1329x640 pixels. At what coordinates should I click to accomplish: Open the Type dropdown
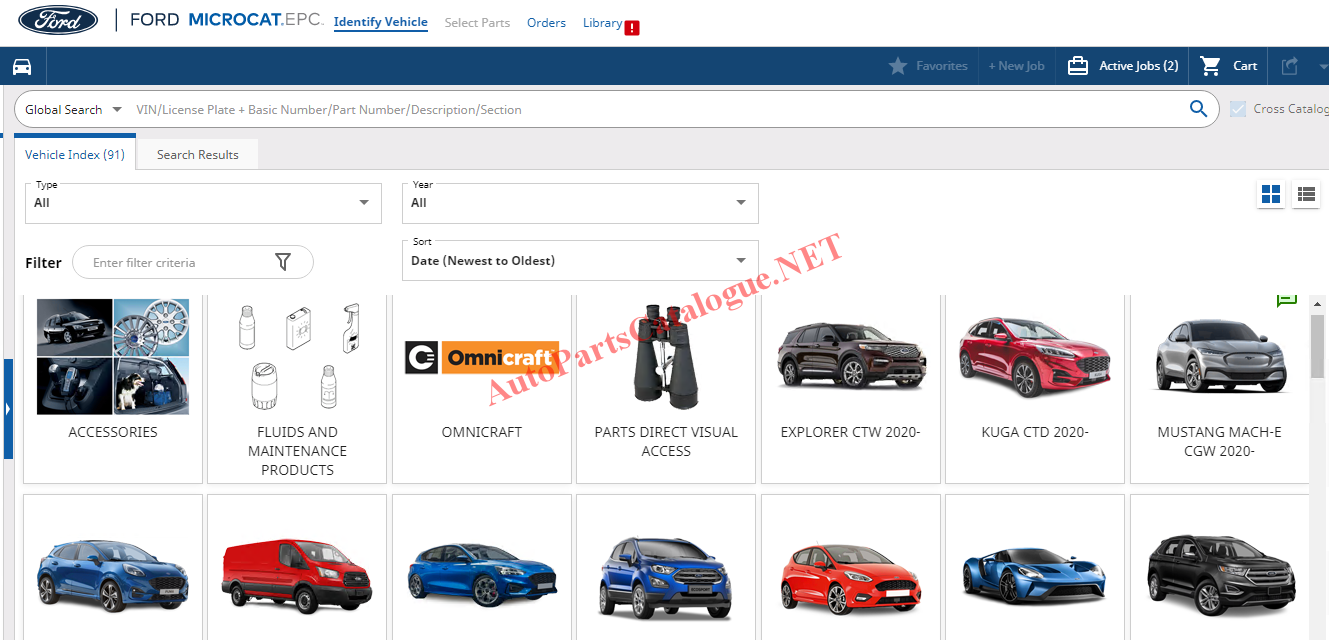click(x=203, y=203)
